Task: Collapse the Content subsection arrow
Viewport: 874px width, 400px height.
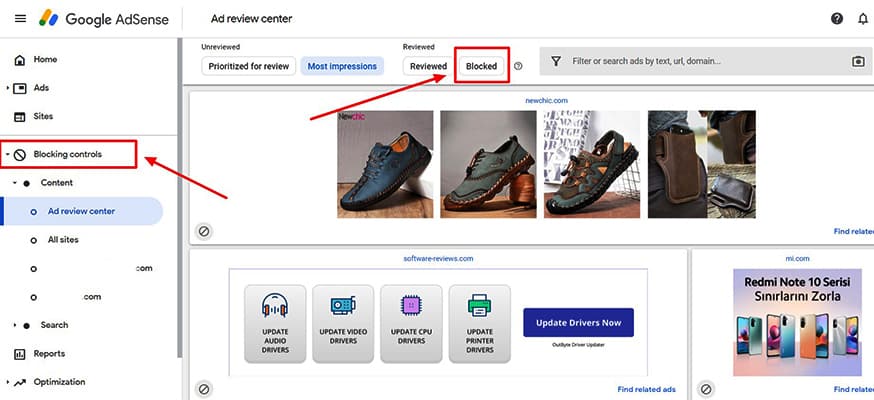Action: click(15, 183)
